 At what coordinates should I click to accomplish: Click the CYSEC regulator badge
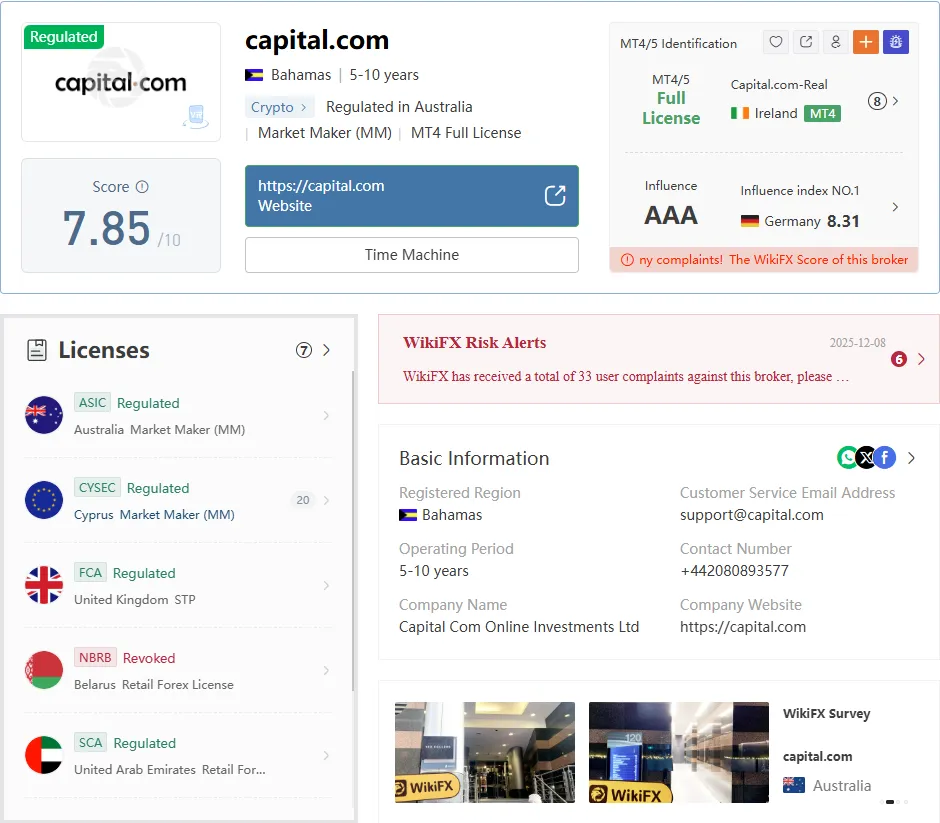coord(97,487)
